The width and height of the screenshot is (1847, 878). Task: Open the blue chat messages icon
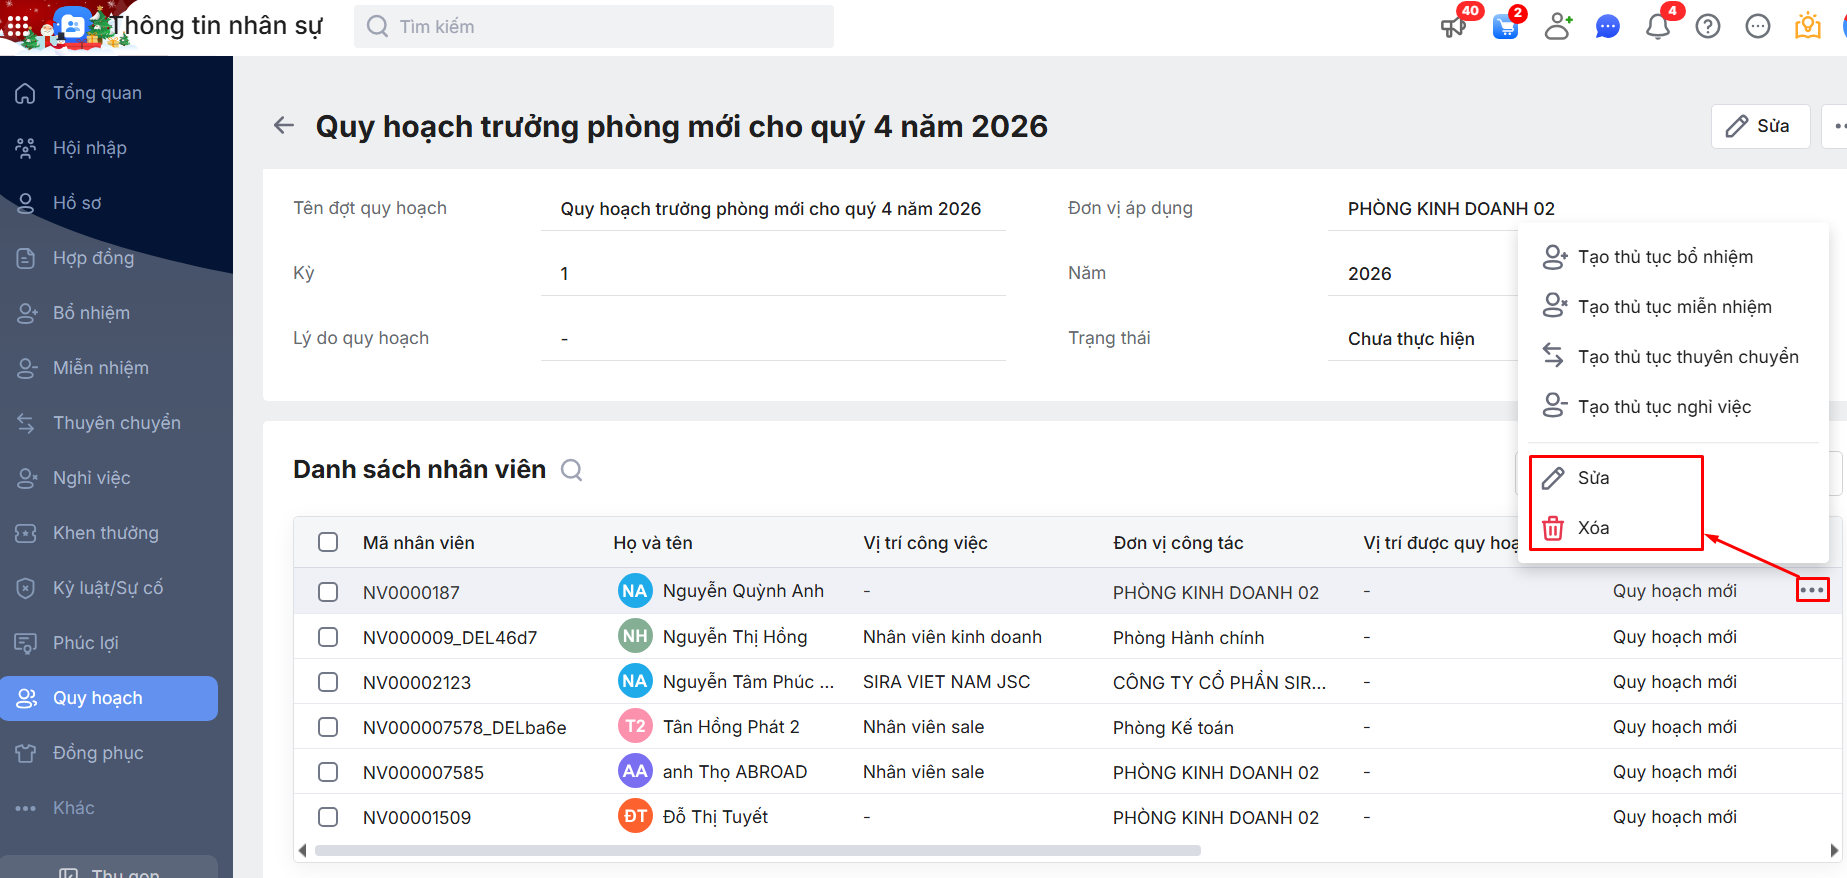point(1607,27)
